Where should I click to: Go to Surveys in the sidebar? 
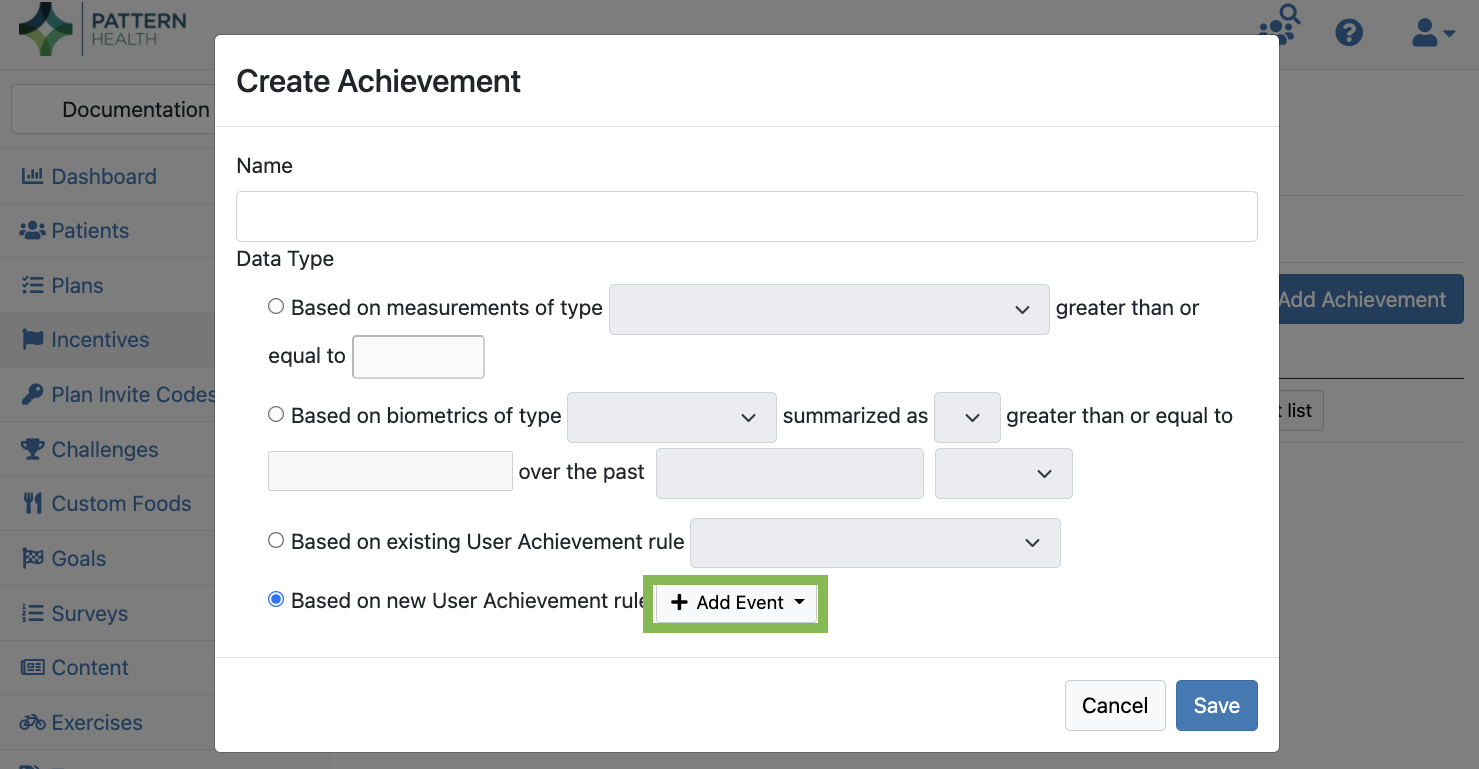point(89,613)
